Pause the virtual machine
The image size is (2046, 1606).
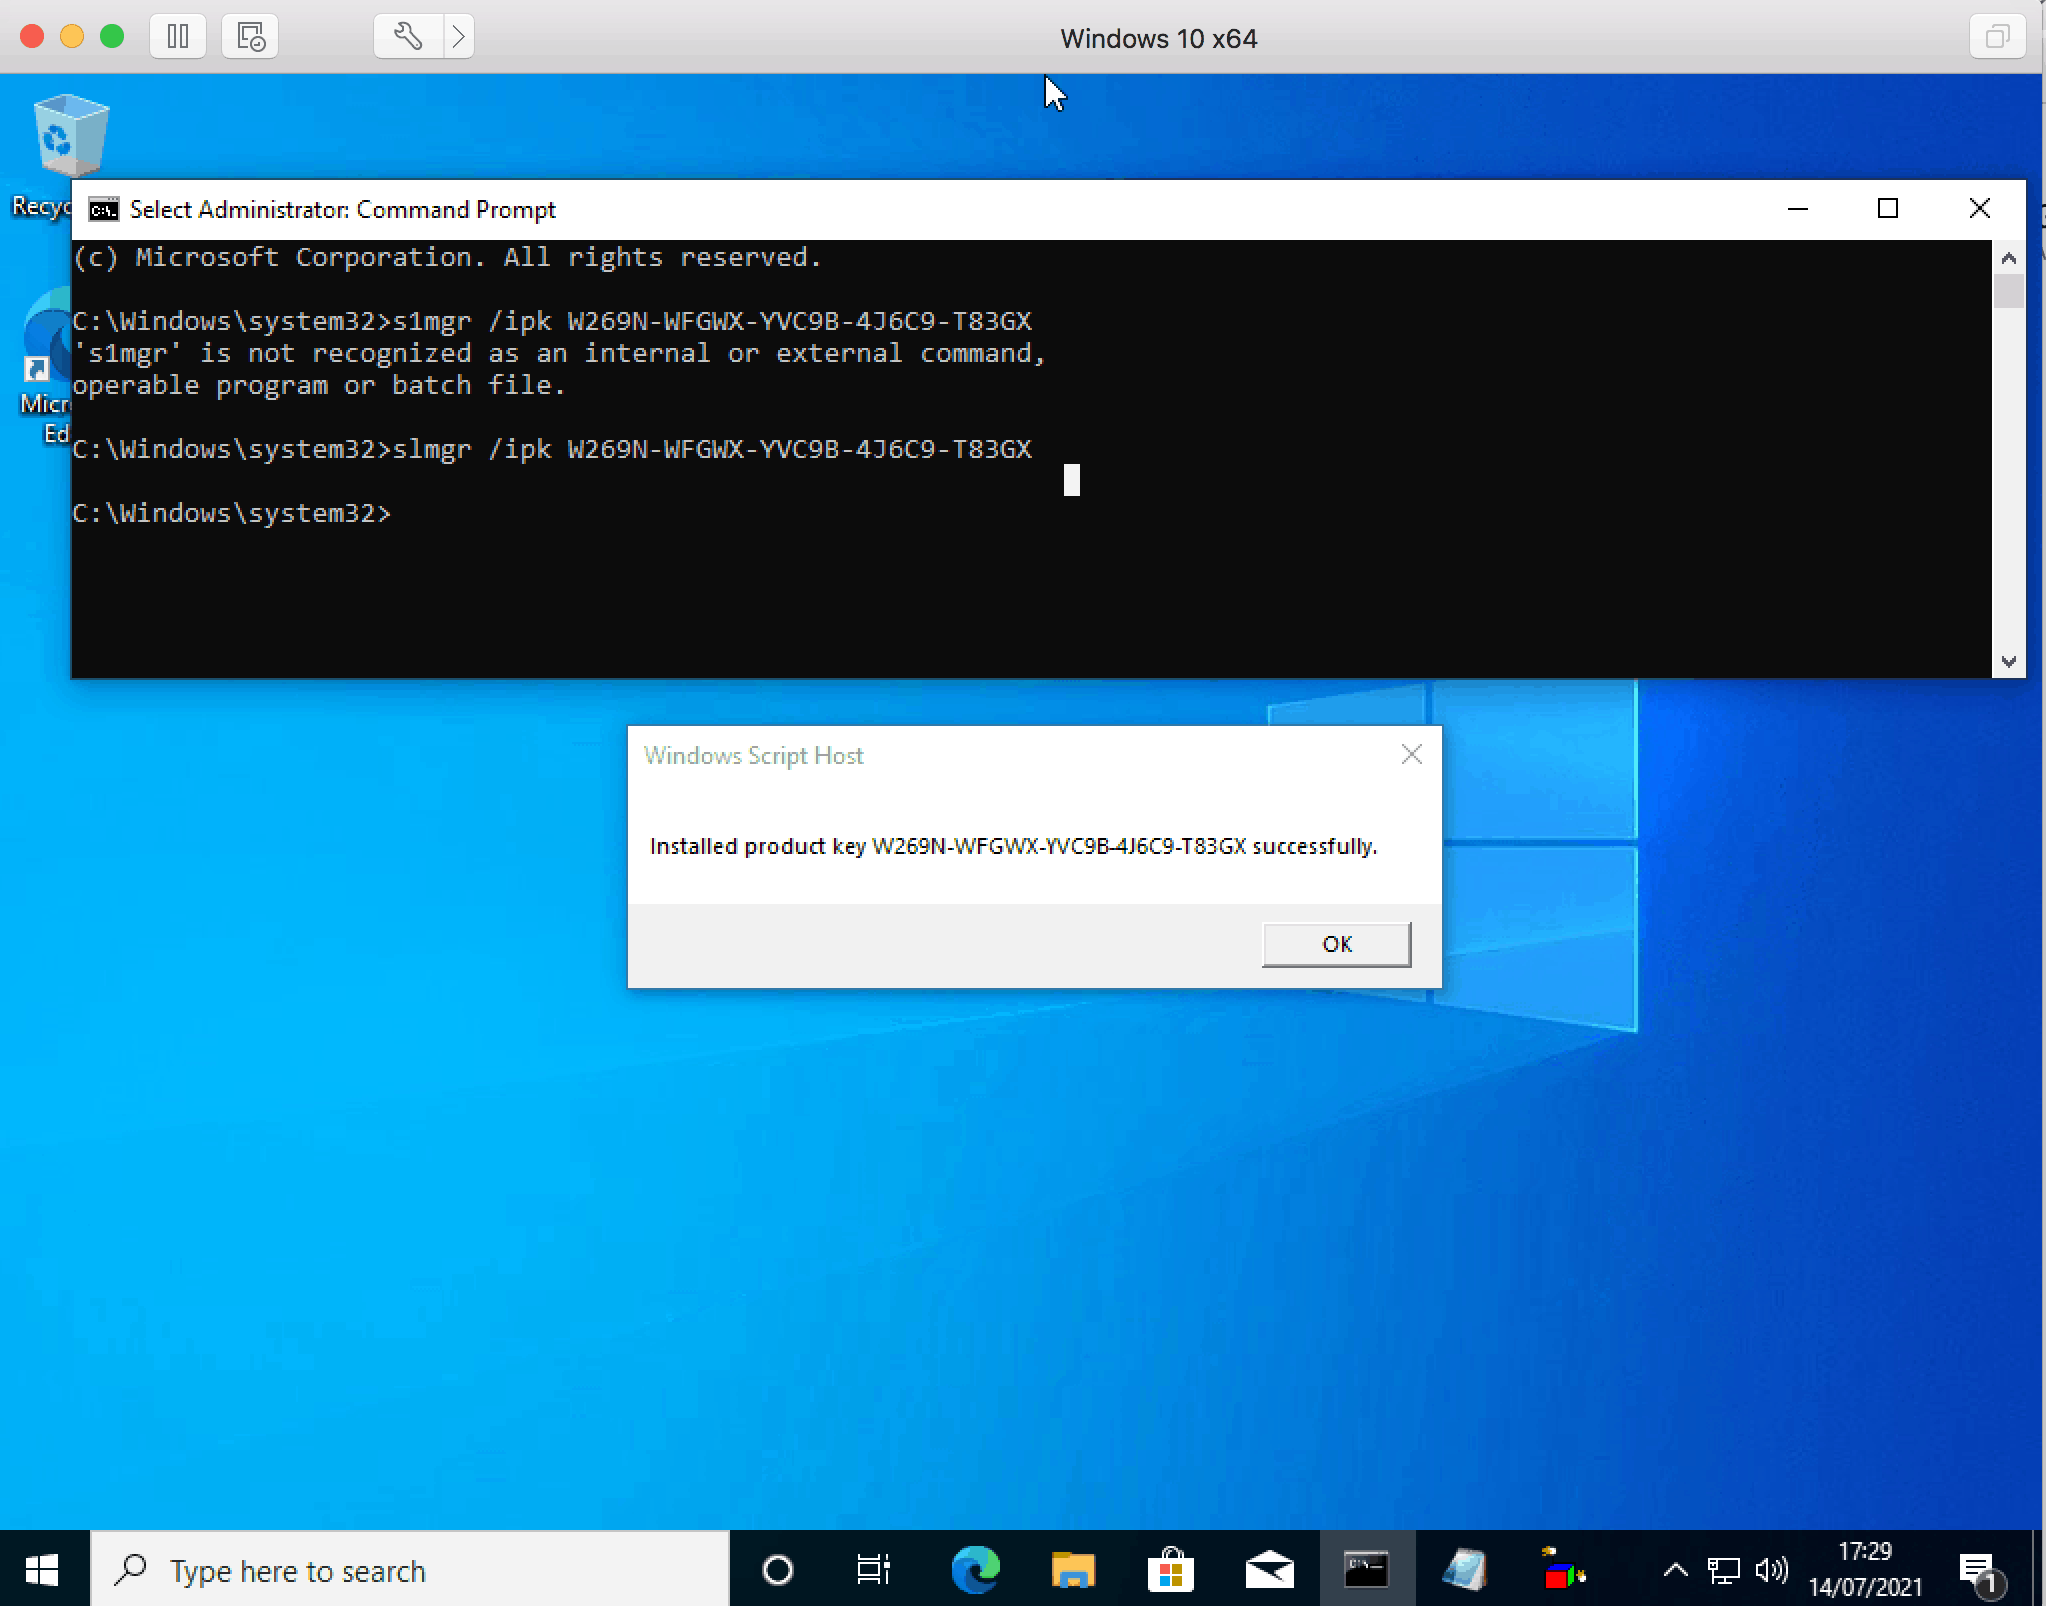click(178, 37)
